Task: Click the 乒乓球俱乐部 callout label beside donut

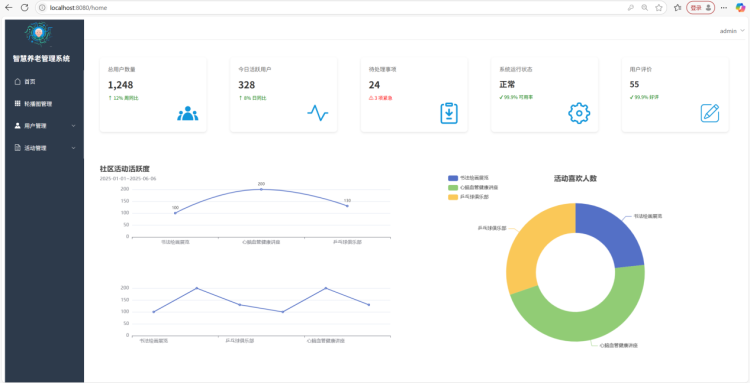Action: [492, 228]
